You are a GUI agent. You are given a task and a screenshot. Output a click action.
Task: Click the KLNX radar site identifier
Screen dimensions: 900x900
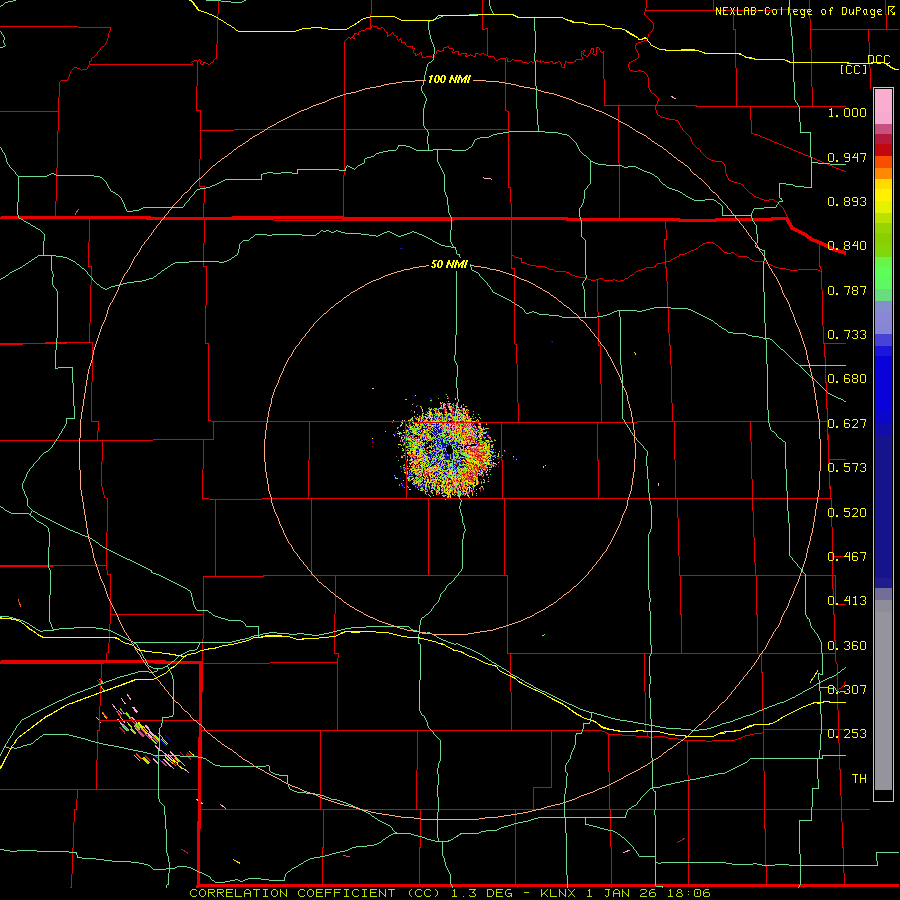pos(560,893)
